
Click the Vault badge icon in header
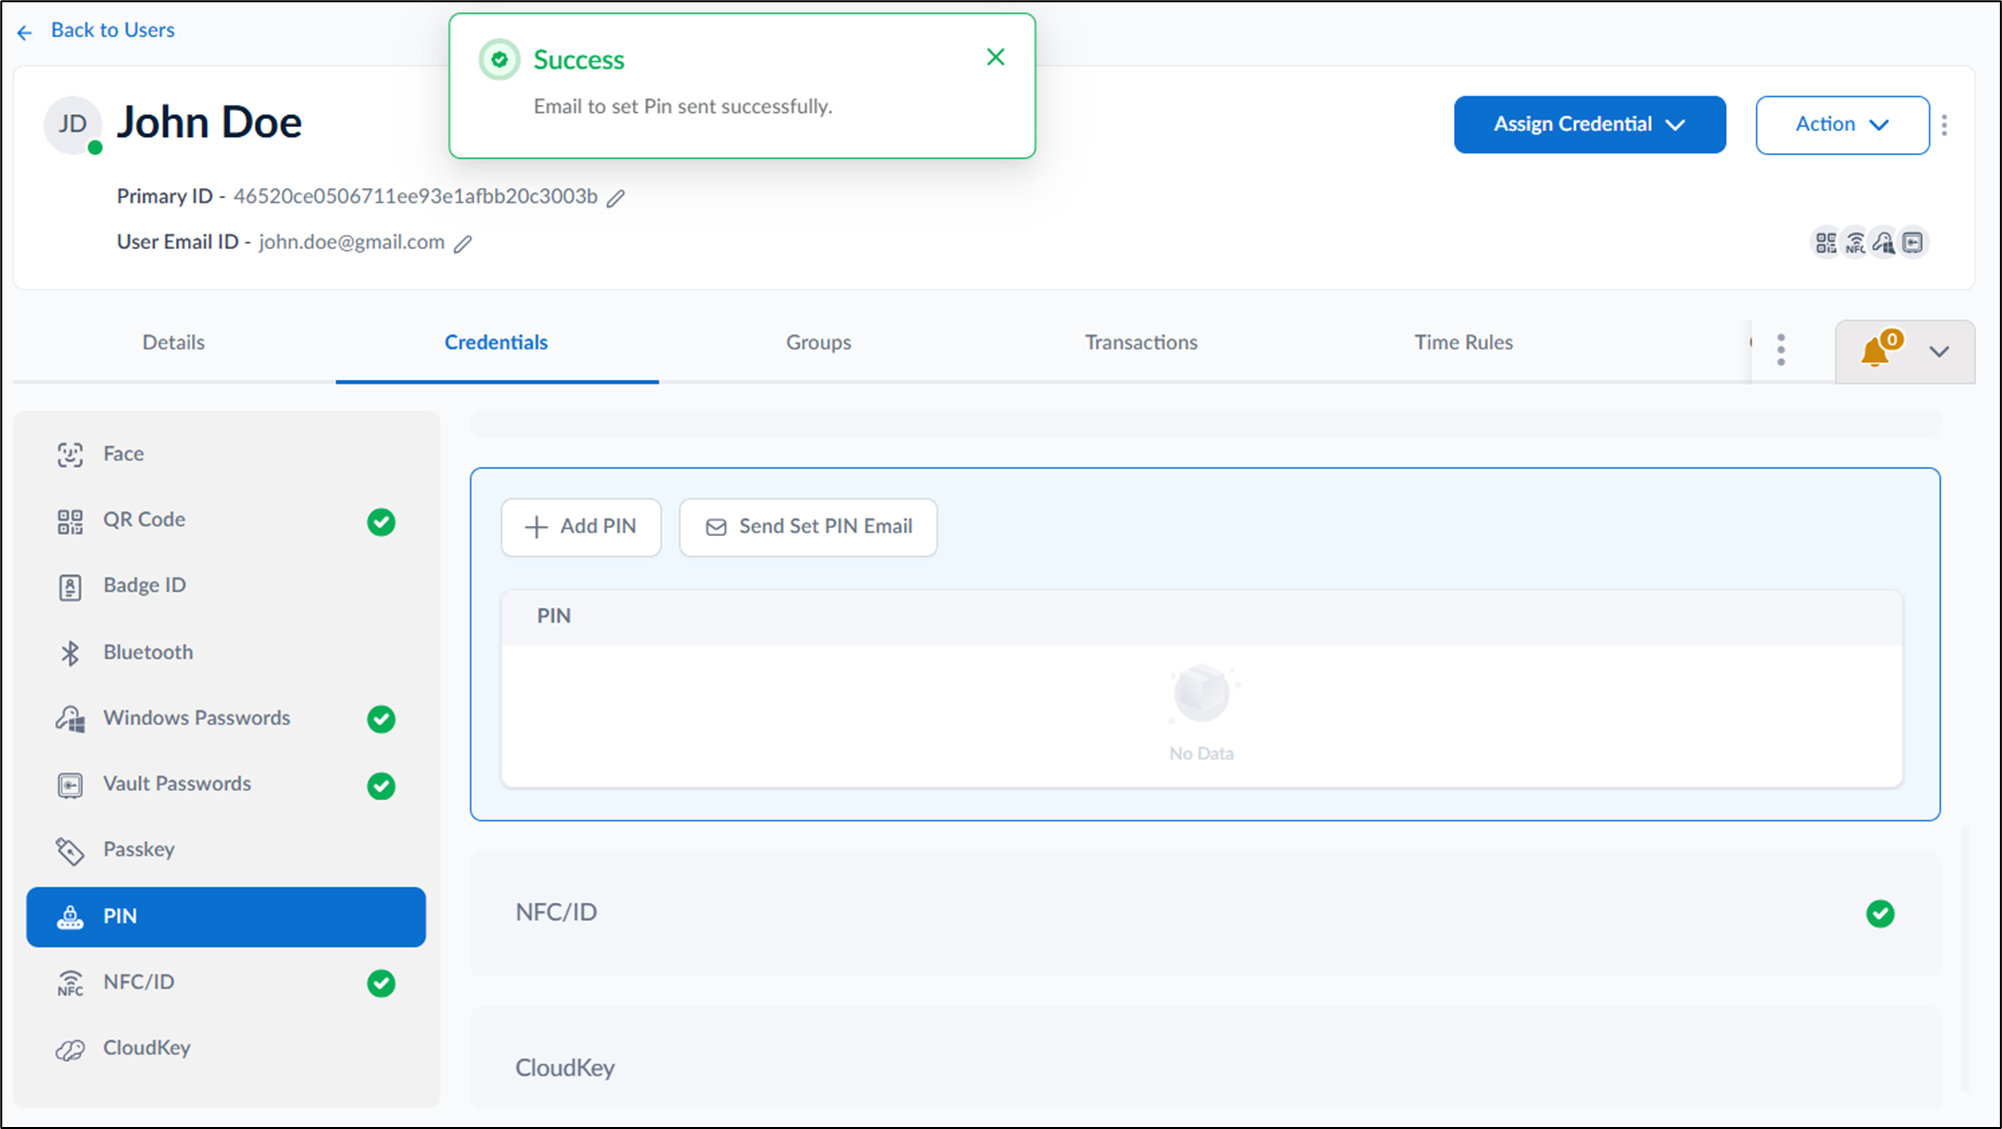[1913, 243]
